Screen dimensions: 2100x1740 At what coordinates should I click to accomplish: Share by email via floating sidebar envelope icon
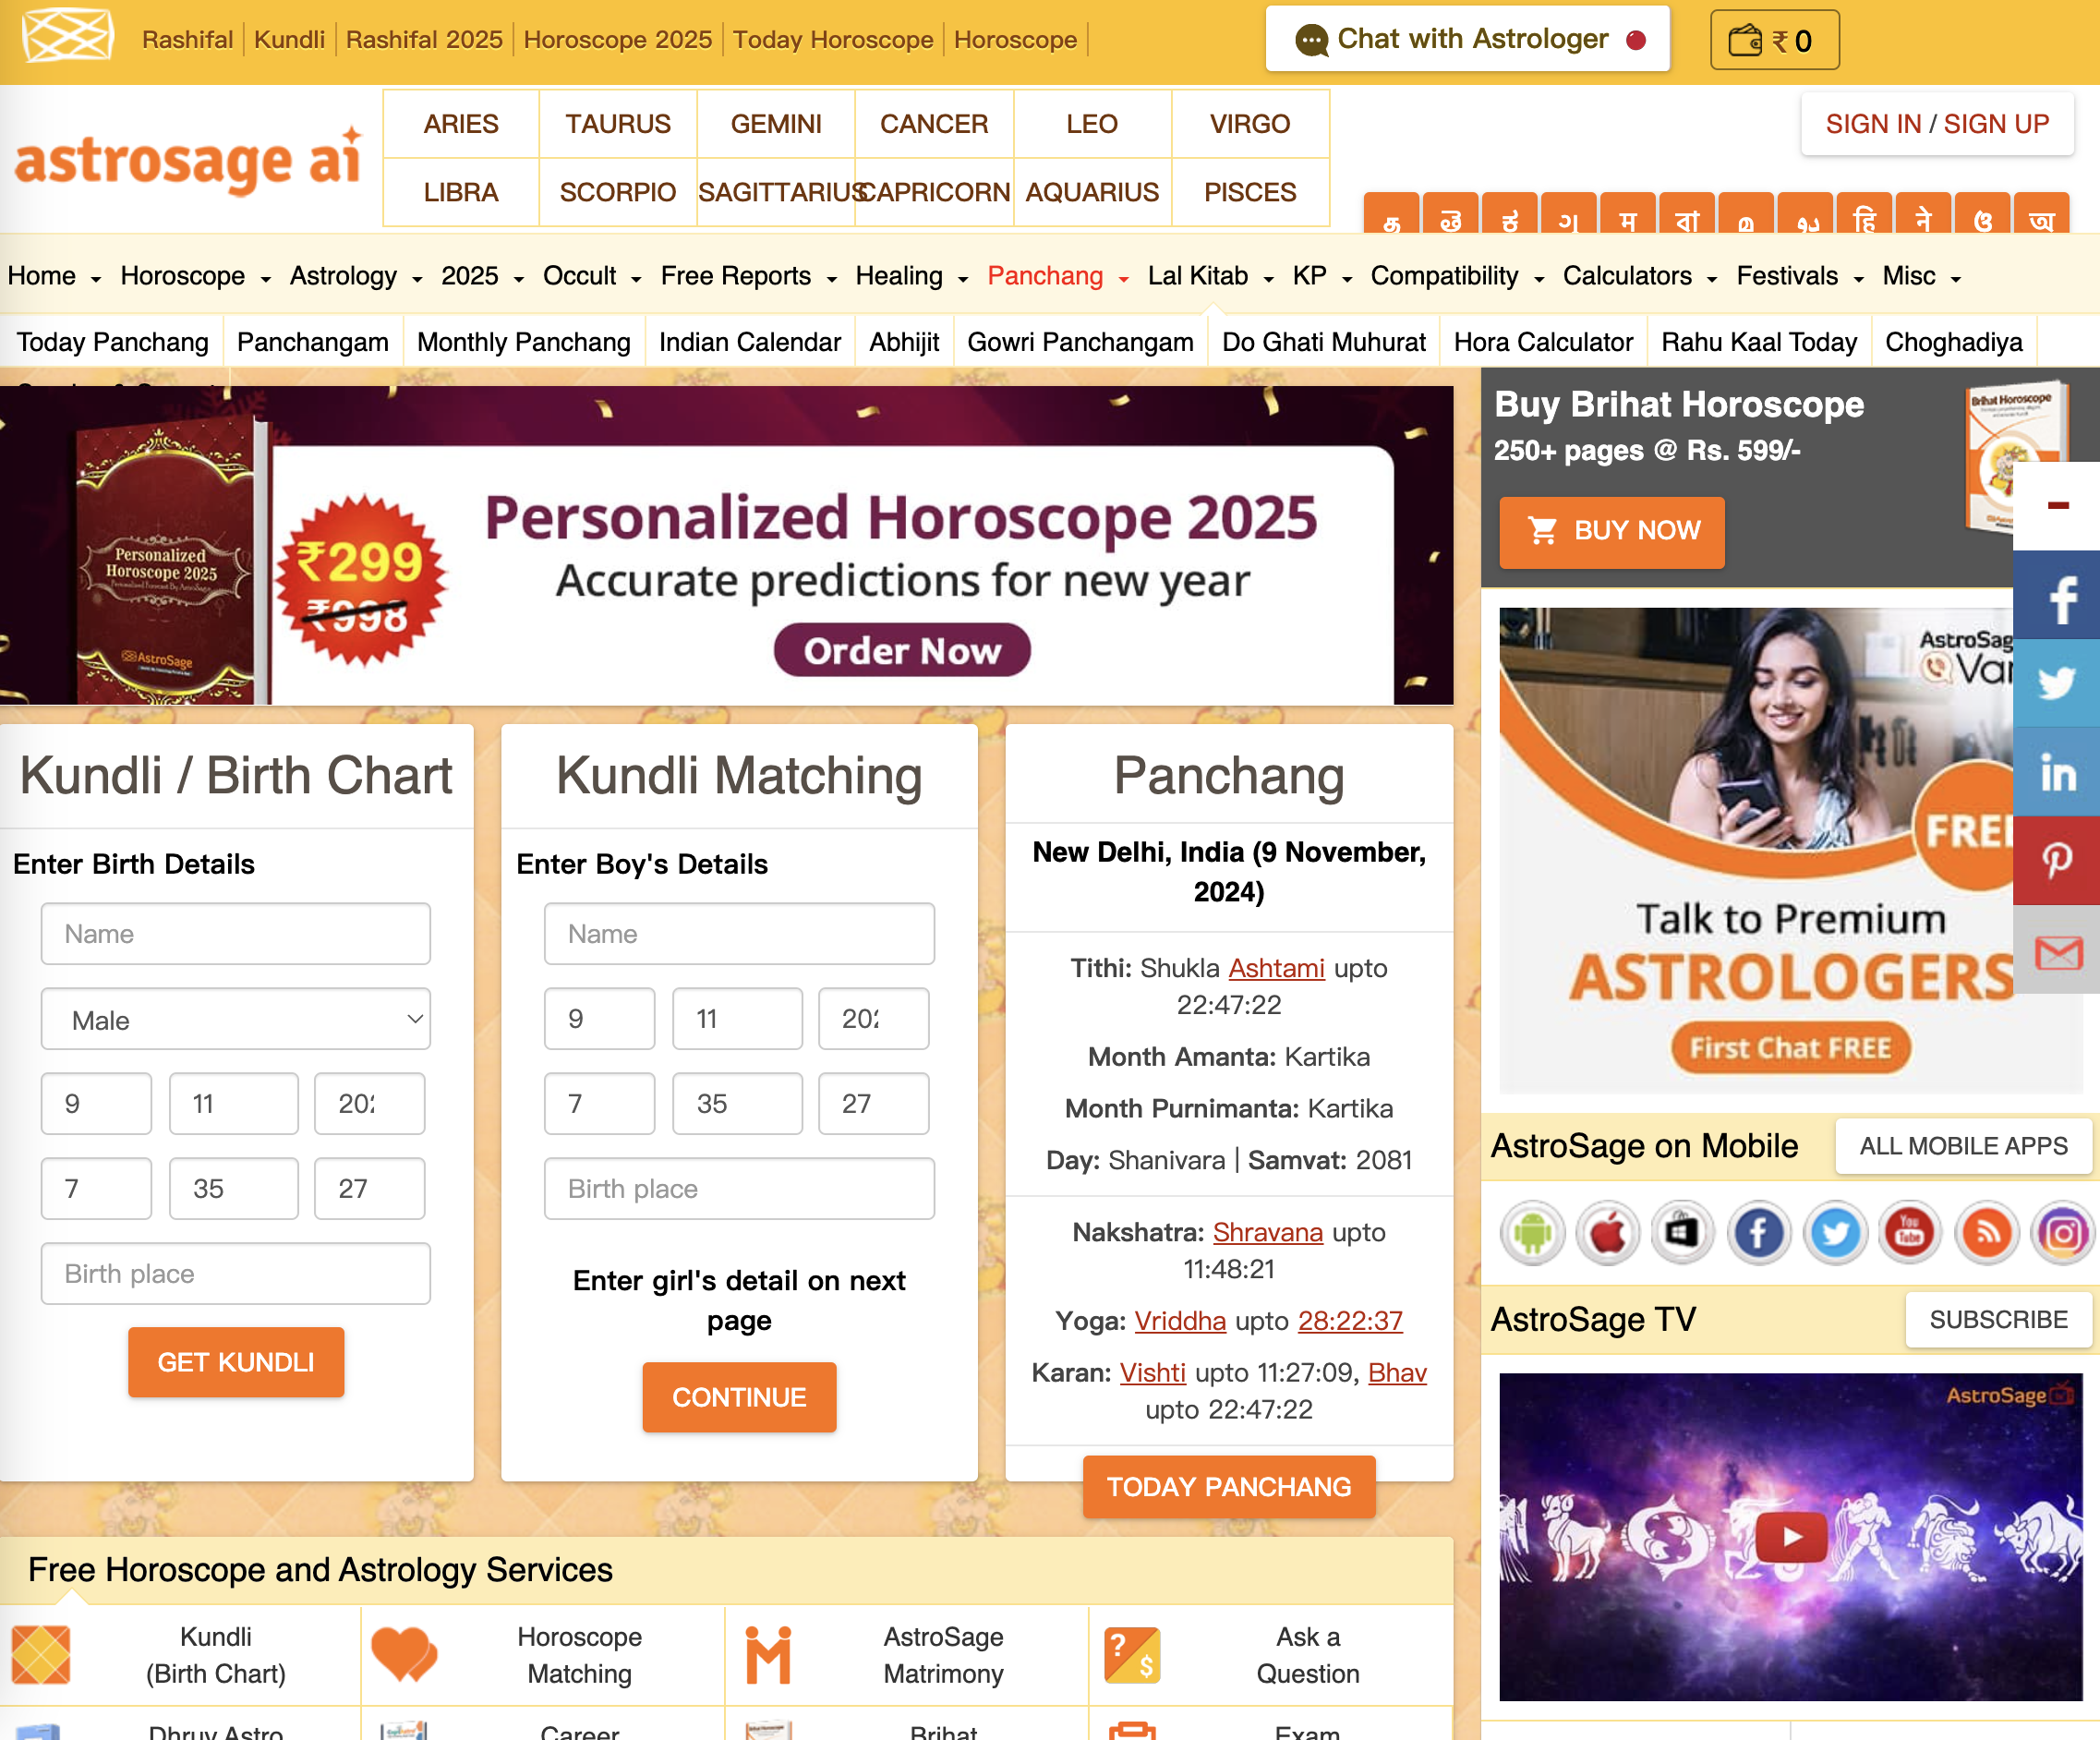2058,951
